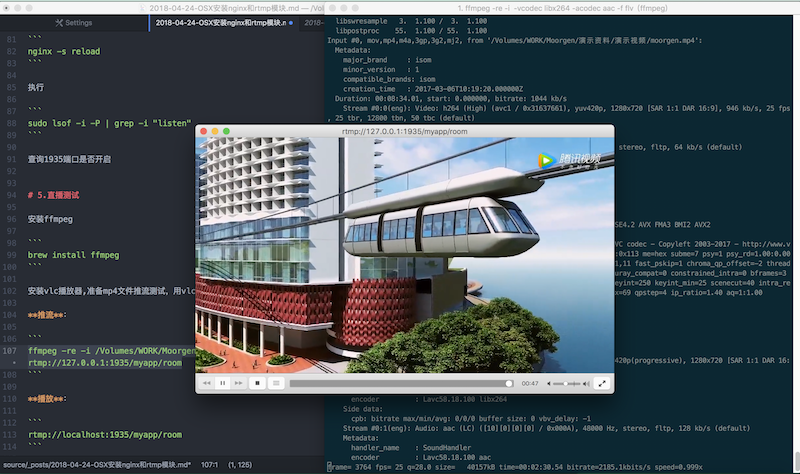The width and height of the screenshot is (800, 474).
Task: Zoom the VLC window with the green button
Action: click(x=228, y=132)
